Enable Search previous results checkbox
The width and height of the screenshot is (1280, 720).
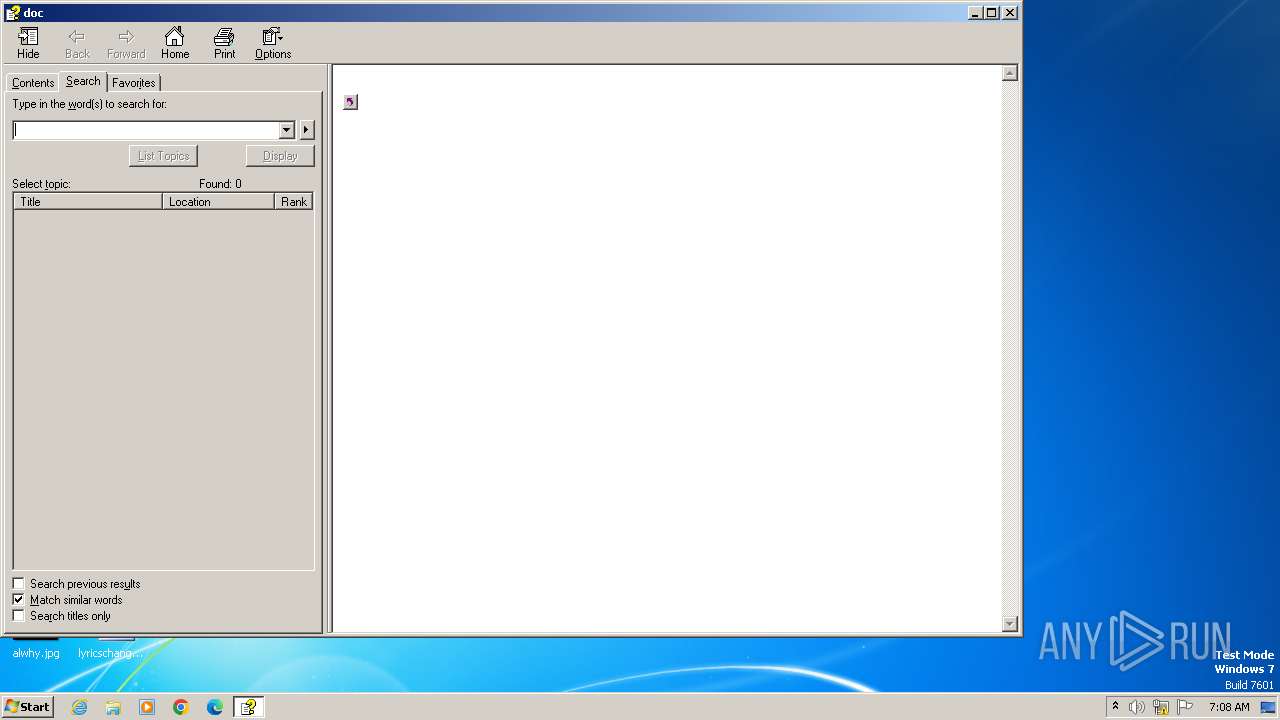pos(18,583)
